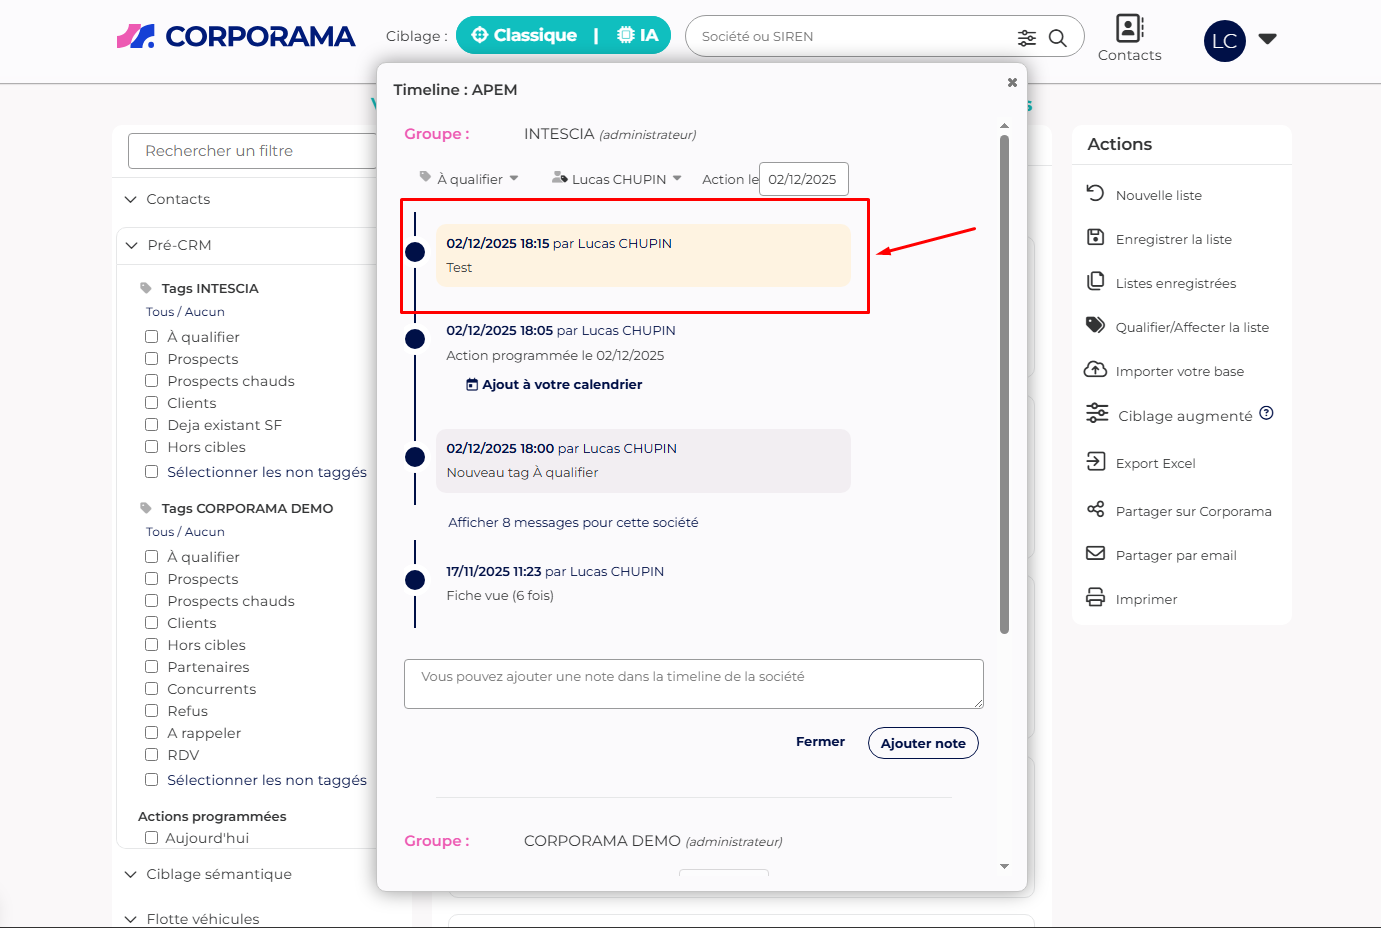Click the Imprimer printer icon

click(x=1096, y=598)
